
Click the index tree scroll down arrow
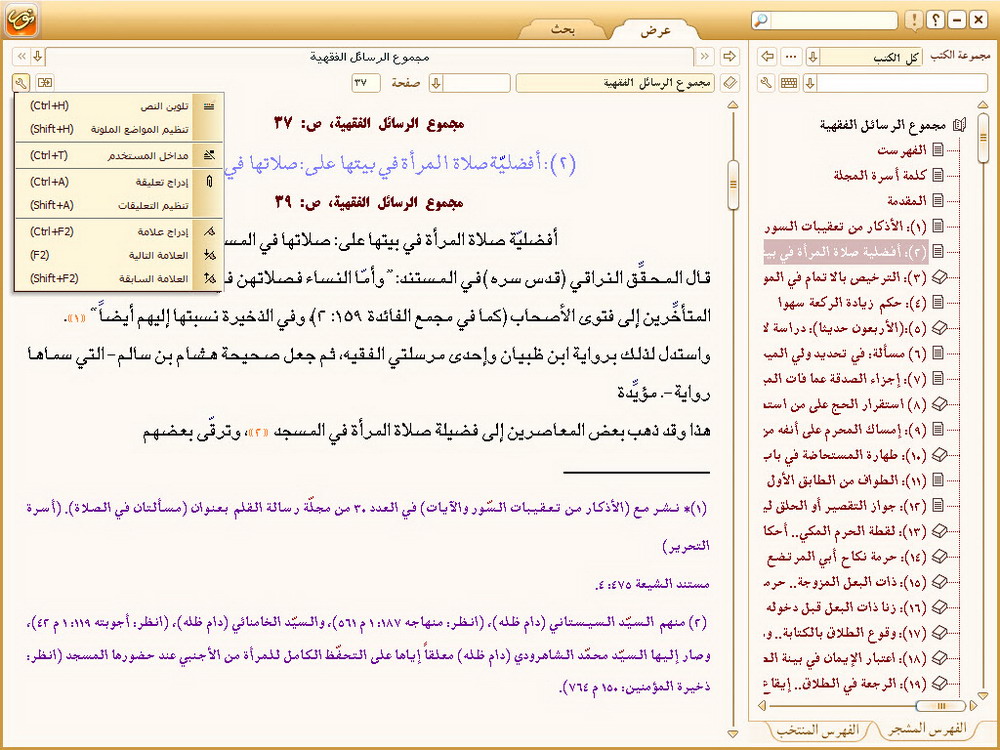(x=983, y=695)
